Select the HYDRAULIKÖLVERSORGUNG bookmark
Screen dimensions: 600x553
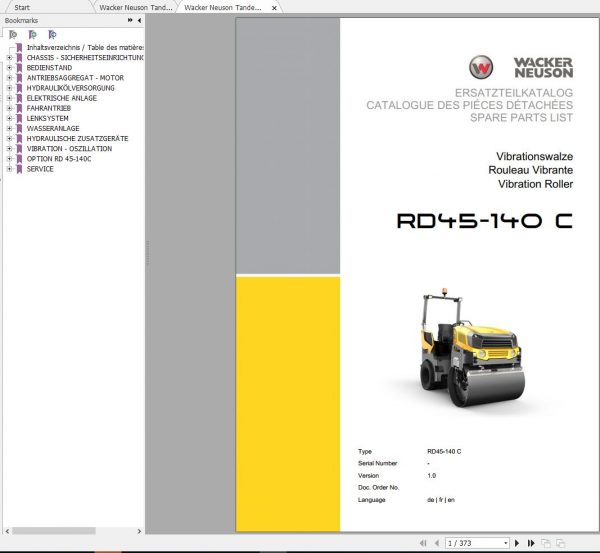click(70, 88)
